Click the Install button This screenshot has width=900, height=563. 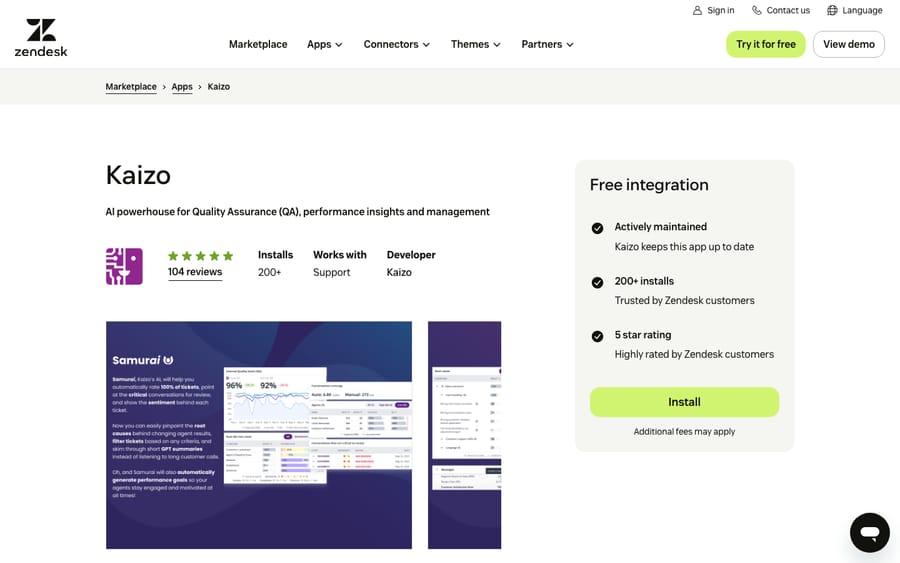pos(684,402)
